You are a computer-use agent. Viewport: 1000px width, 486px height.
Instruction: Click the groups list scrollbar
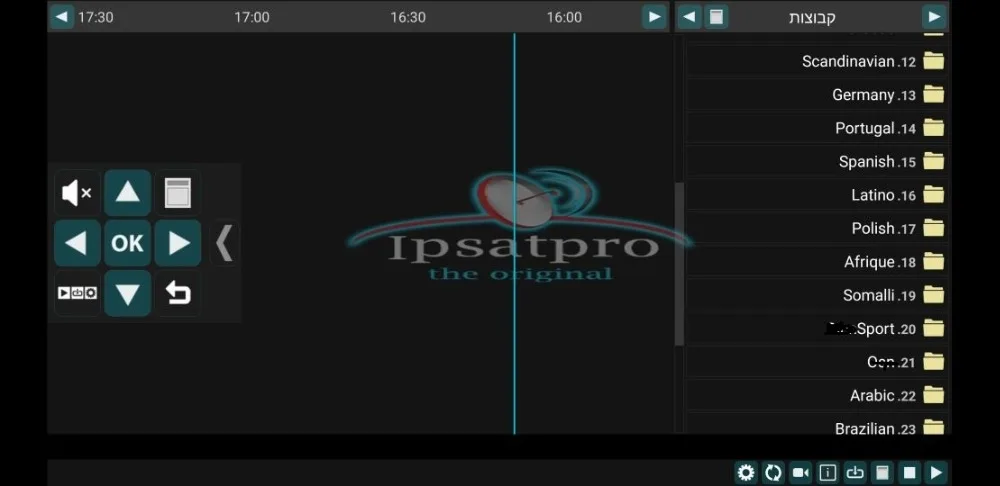(x=679, y=264)
